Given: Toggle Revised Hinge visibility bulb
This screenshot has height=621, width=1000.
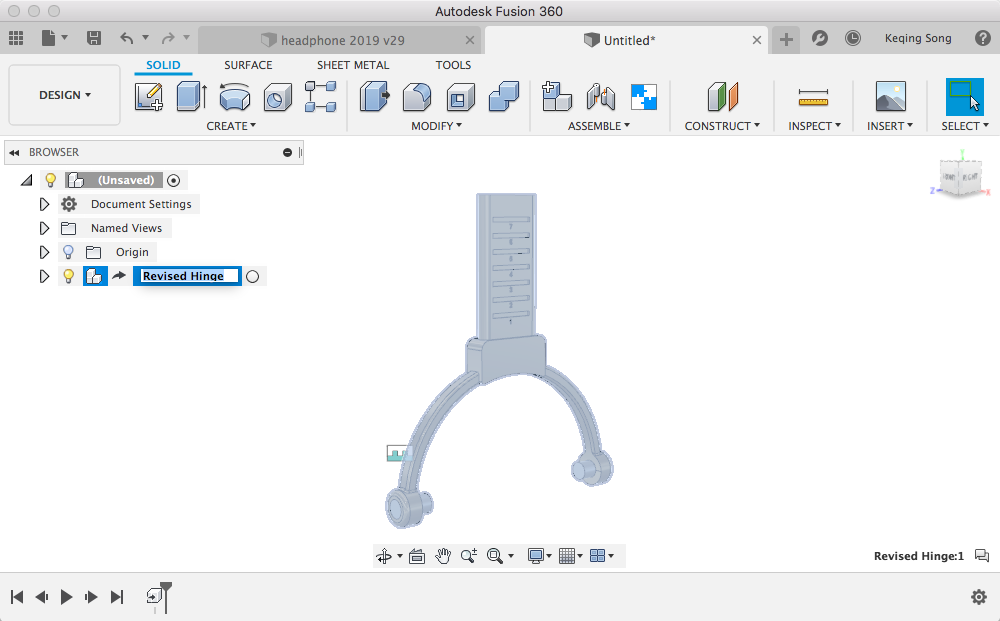Looking at the screenshot, I should (68, 276).
